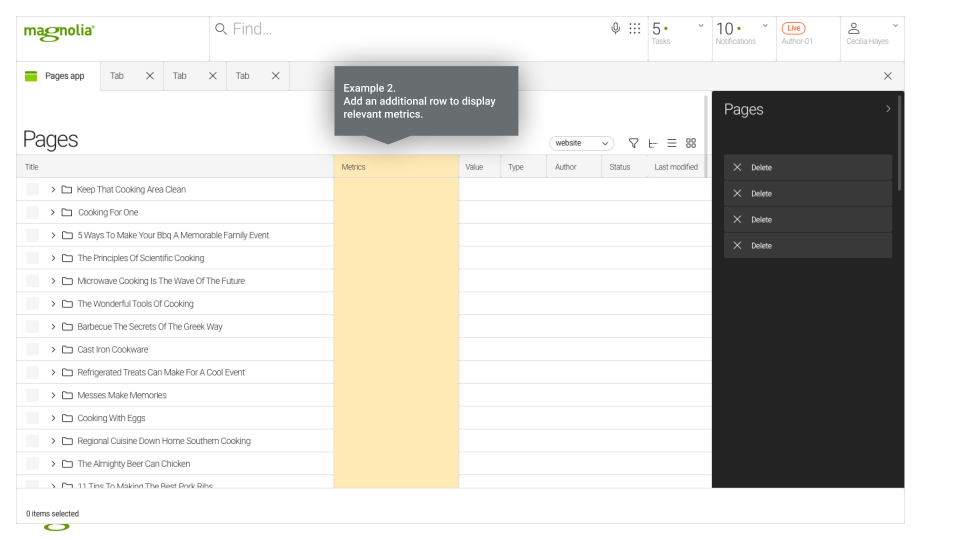
Task: Switch to the Pages app tab
Action: pyautogui.click(x=58, y=76)
